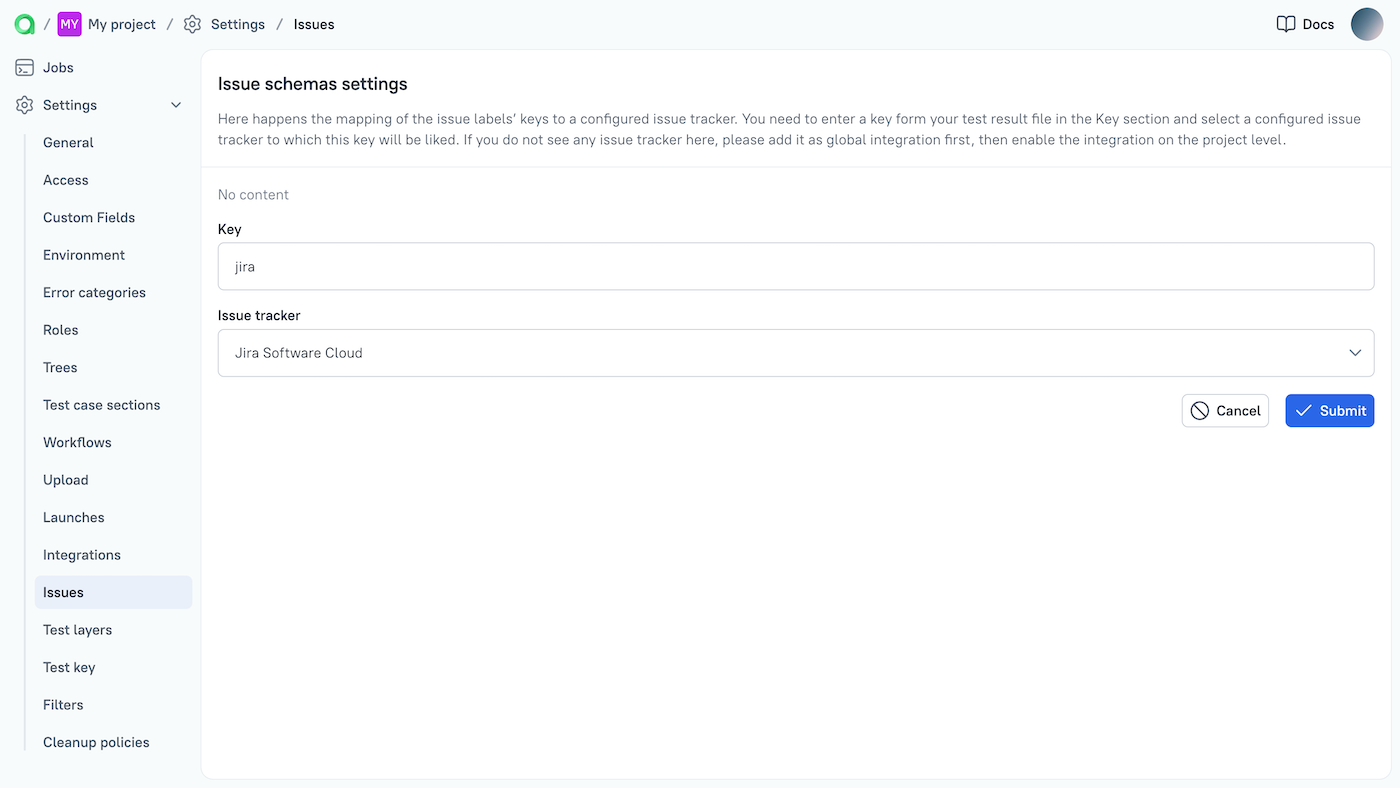The width and height of the screenshot is (1400, 788).
Task: Click the Submit button
Action: pos(1329,411)
